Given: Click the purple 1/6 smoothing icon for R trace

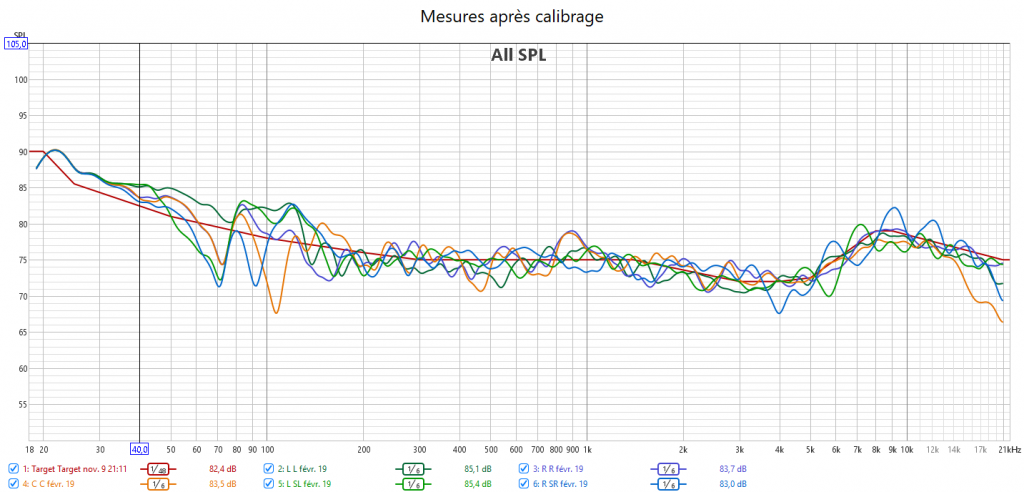Looking at the screenshot, I should (x=667, y=468).
